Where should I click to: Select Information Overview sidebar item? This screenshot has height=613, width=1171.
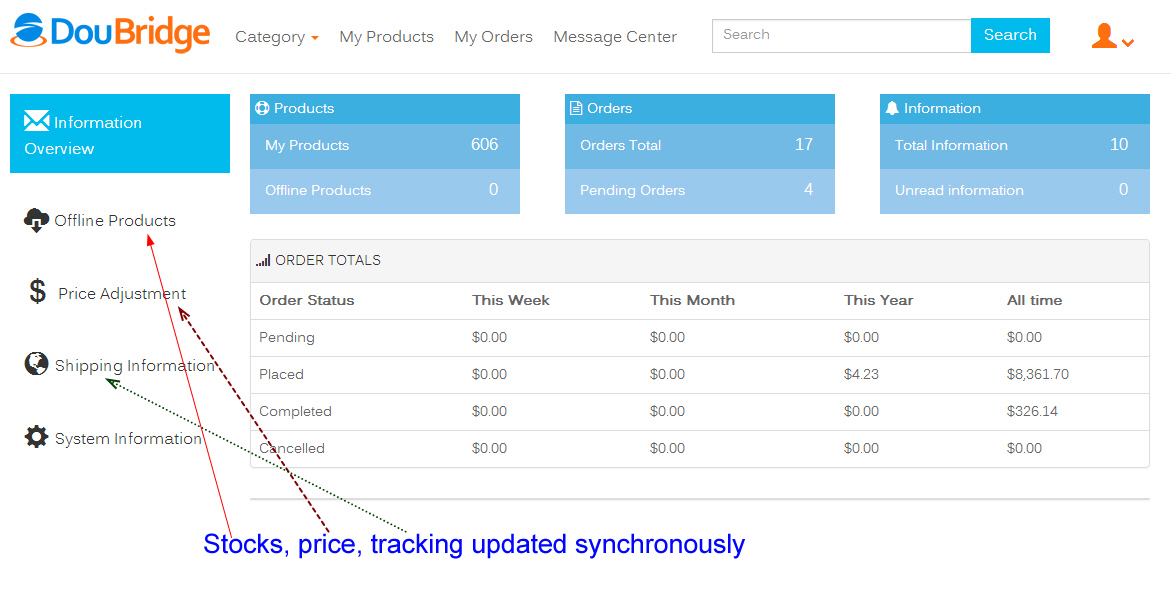(x=119, y=134)
